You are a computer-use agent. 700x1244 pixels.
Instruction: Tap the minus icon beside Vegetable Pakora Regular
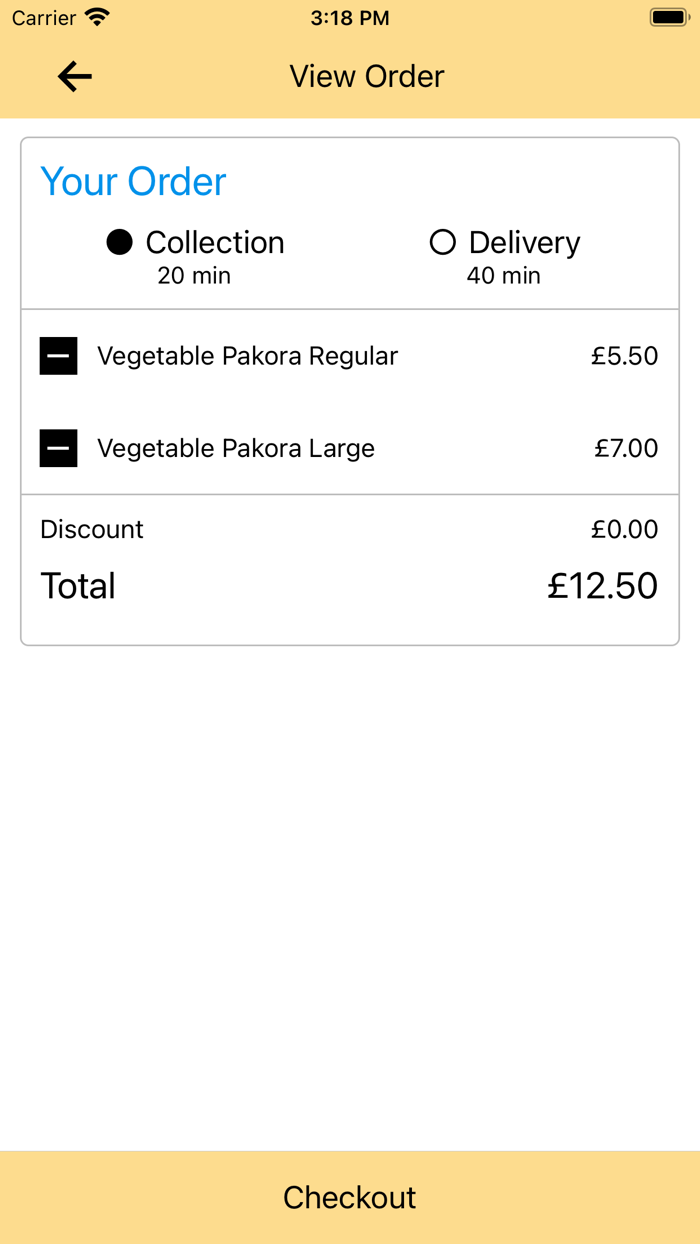click(58, 356)
